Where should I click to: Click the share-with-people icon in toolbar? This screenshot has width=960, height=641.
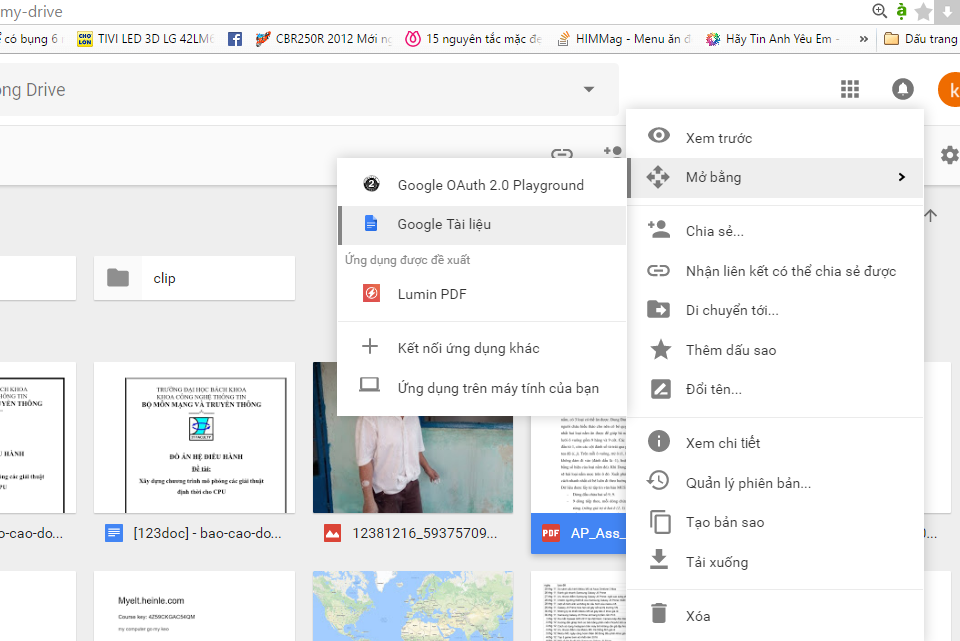coord(613,153)
